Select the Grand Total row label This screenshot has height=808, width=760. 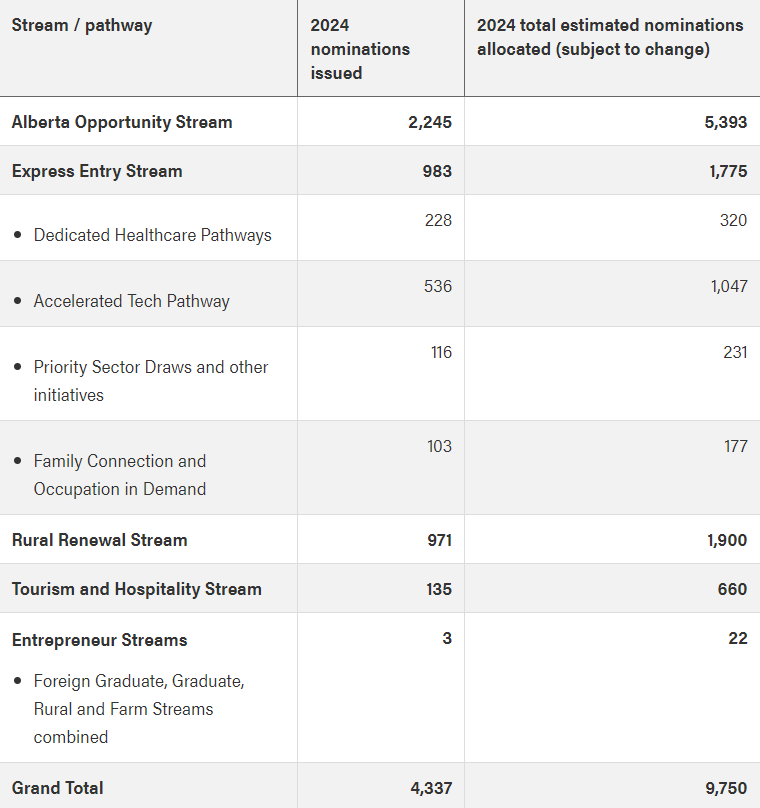click(x=58, y=788)
